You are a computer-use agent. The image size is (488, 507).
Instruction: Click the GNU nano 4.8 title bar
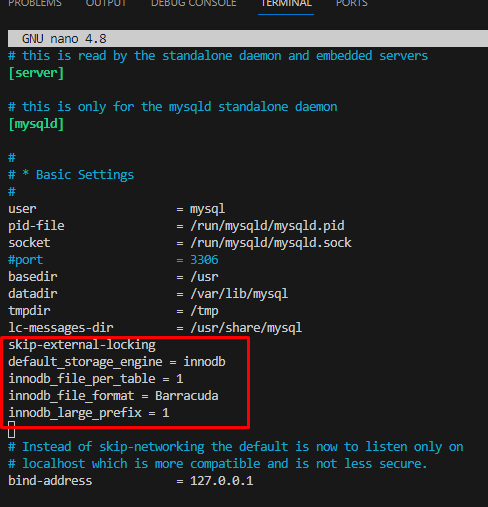248,39
